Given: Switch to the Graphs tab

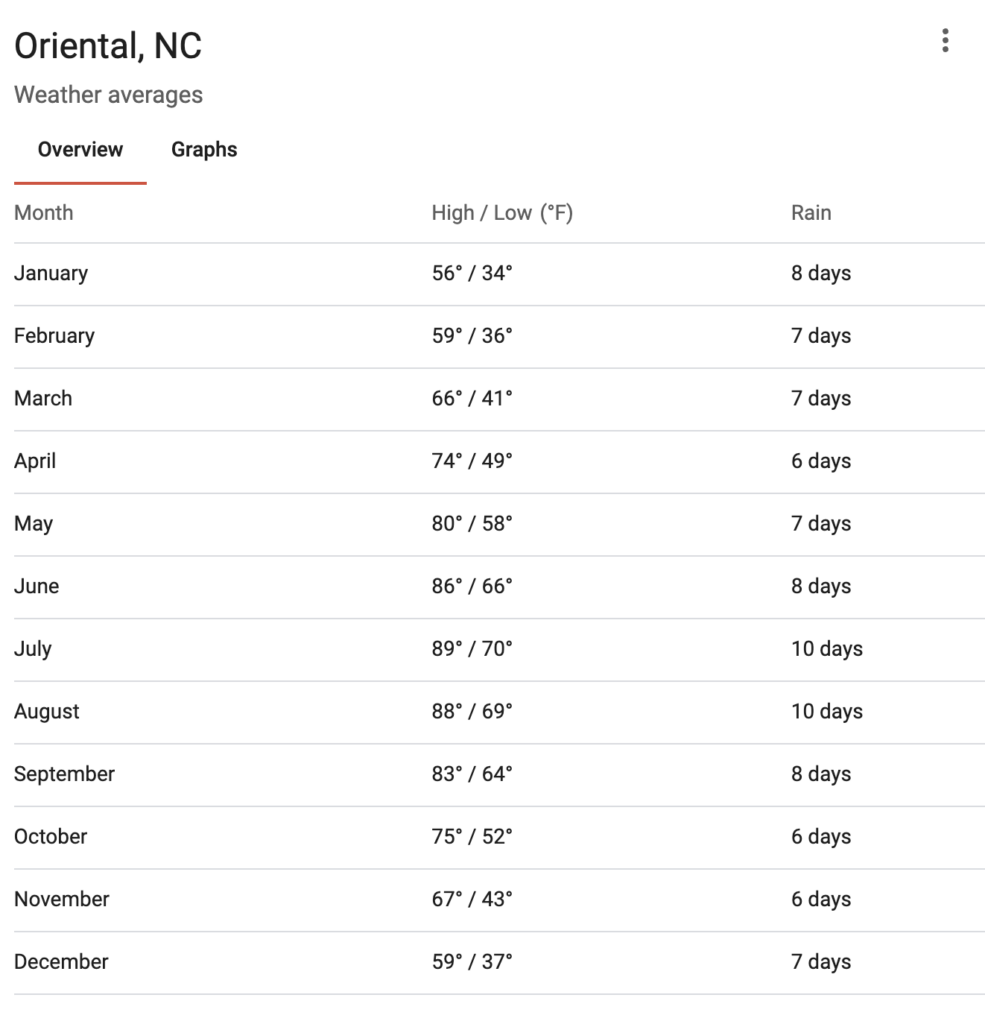Looking at the screenshot, I should [x=204, y=150].
